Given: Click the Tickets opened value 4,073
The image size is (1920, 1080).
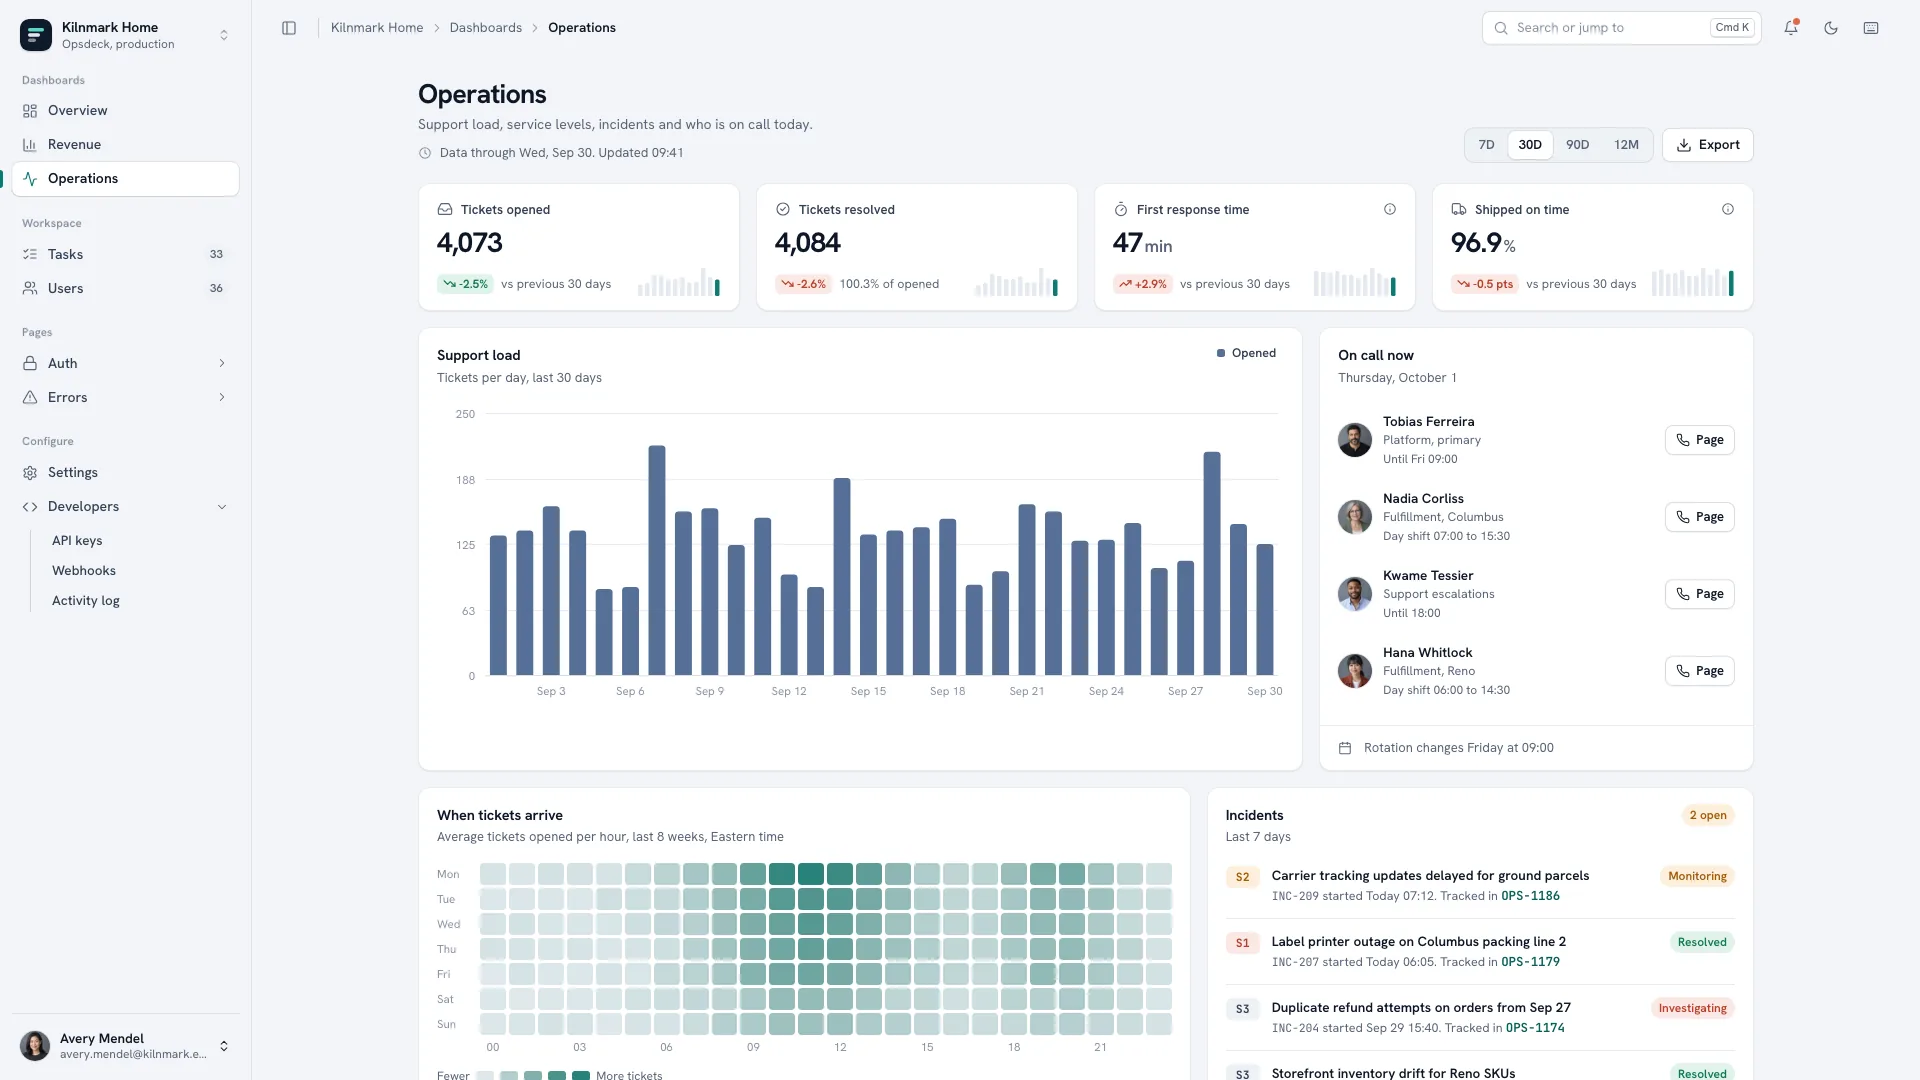Looking at the screenshot, I should coord(469,243).
